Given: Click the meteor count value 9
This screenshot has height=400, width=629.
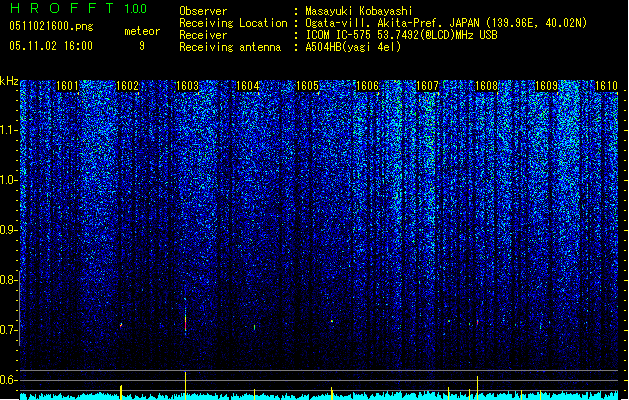Looking at the screenshot, I should 142,46.
